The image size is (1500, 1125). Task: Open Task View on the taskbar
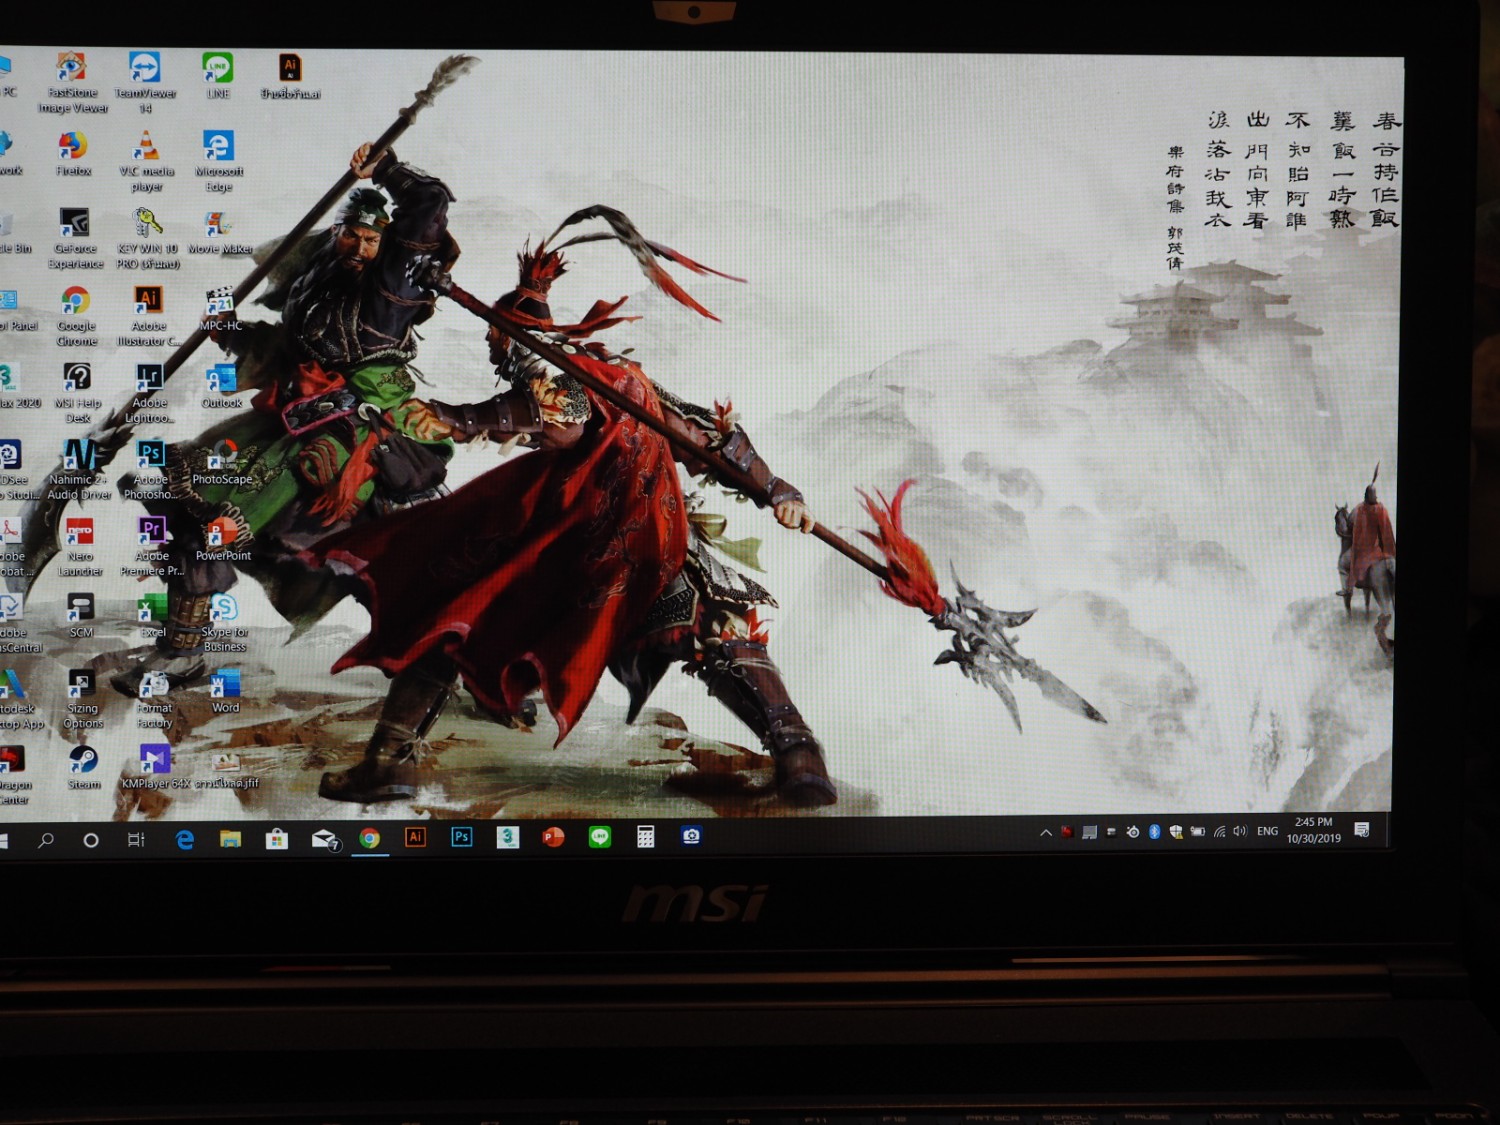(x=136, y=840)
